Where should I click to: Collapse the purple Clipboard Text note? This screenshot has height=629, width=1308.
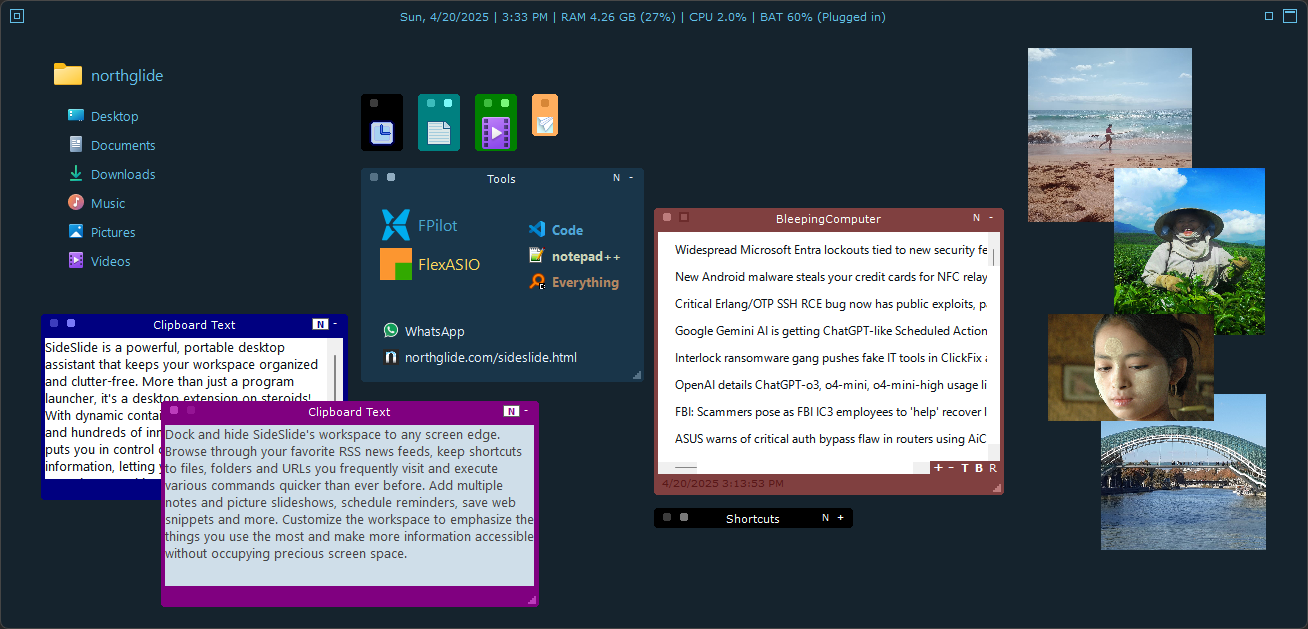click(526, 411)
